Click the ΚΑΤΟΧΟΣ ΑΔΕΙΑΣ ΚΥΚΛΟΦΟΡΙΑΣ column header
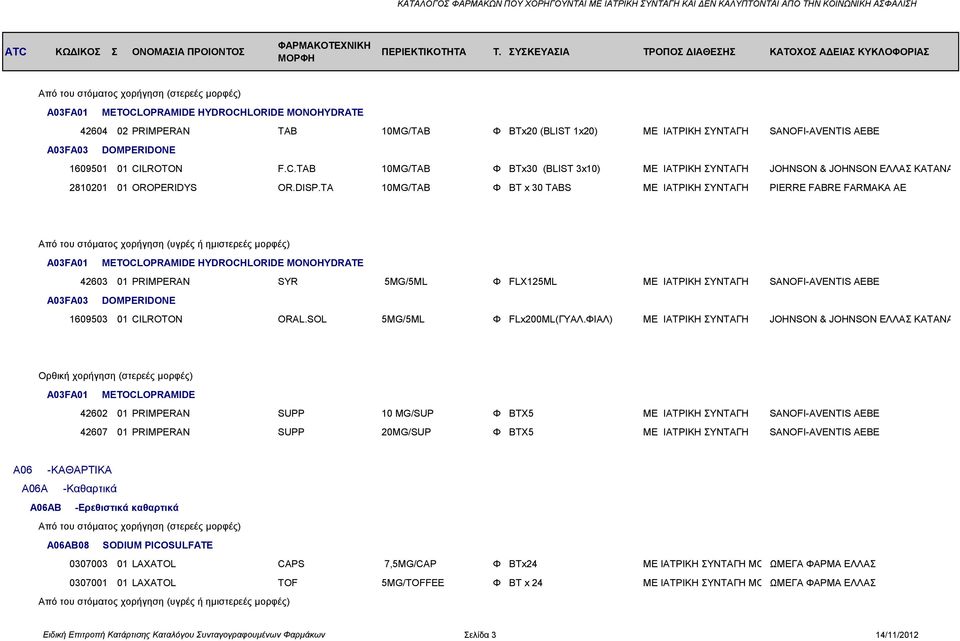Viewport: 960px width, 641px height. 849,51
